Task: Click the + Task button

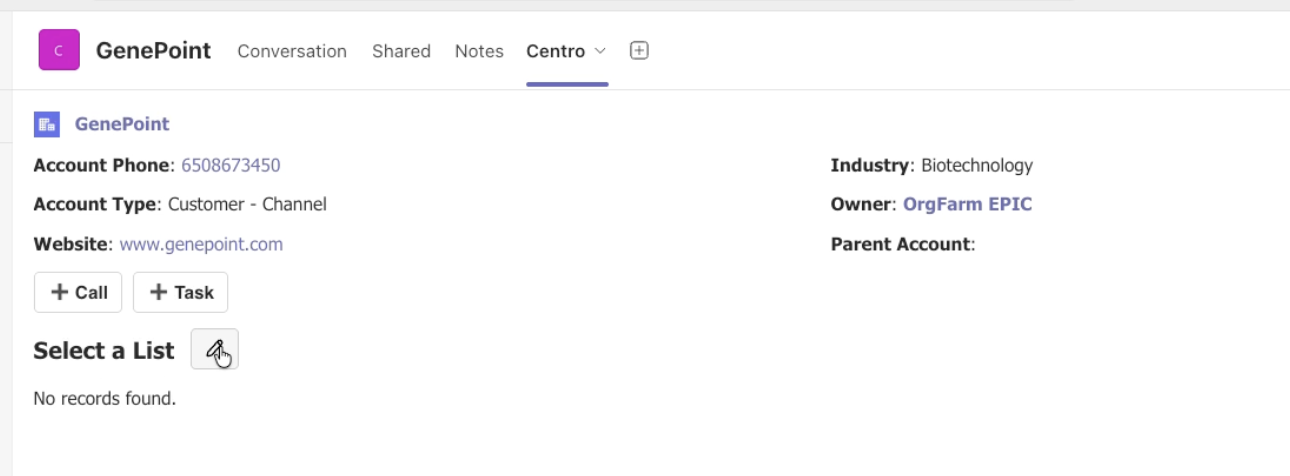Action: point(180,292)
